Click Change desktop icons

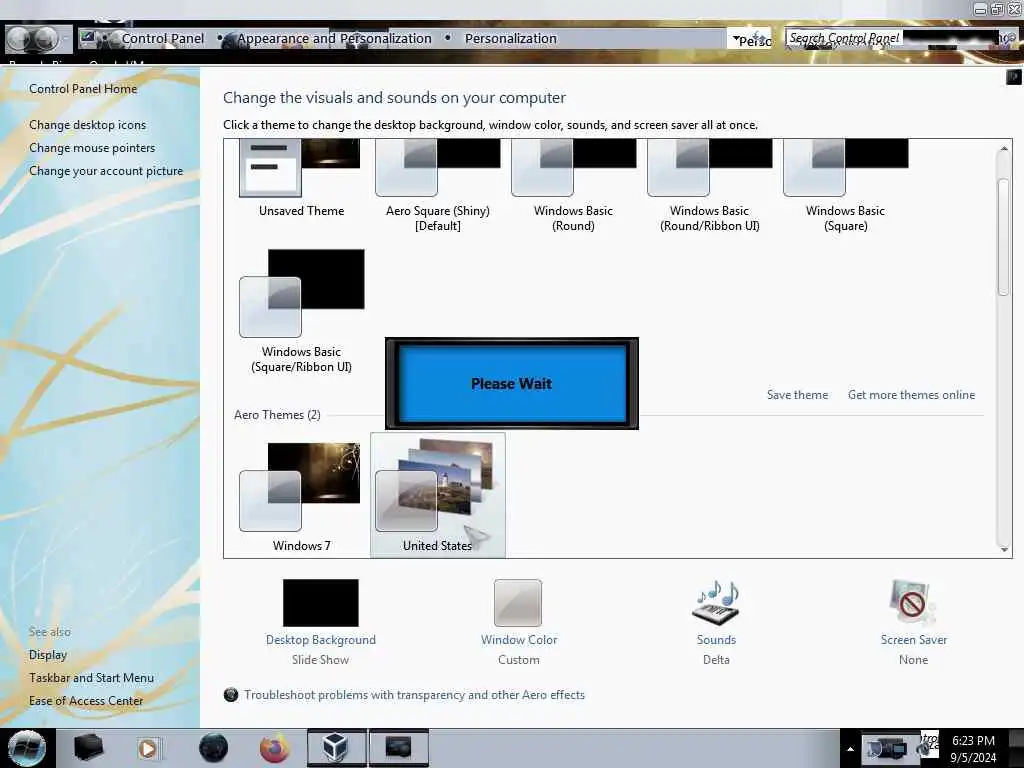click(88, 125)
